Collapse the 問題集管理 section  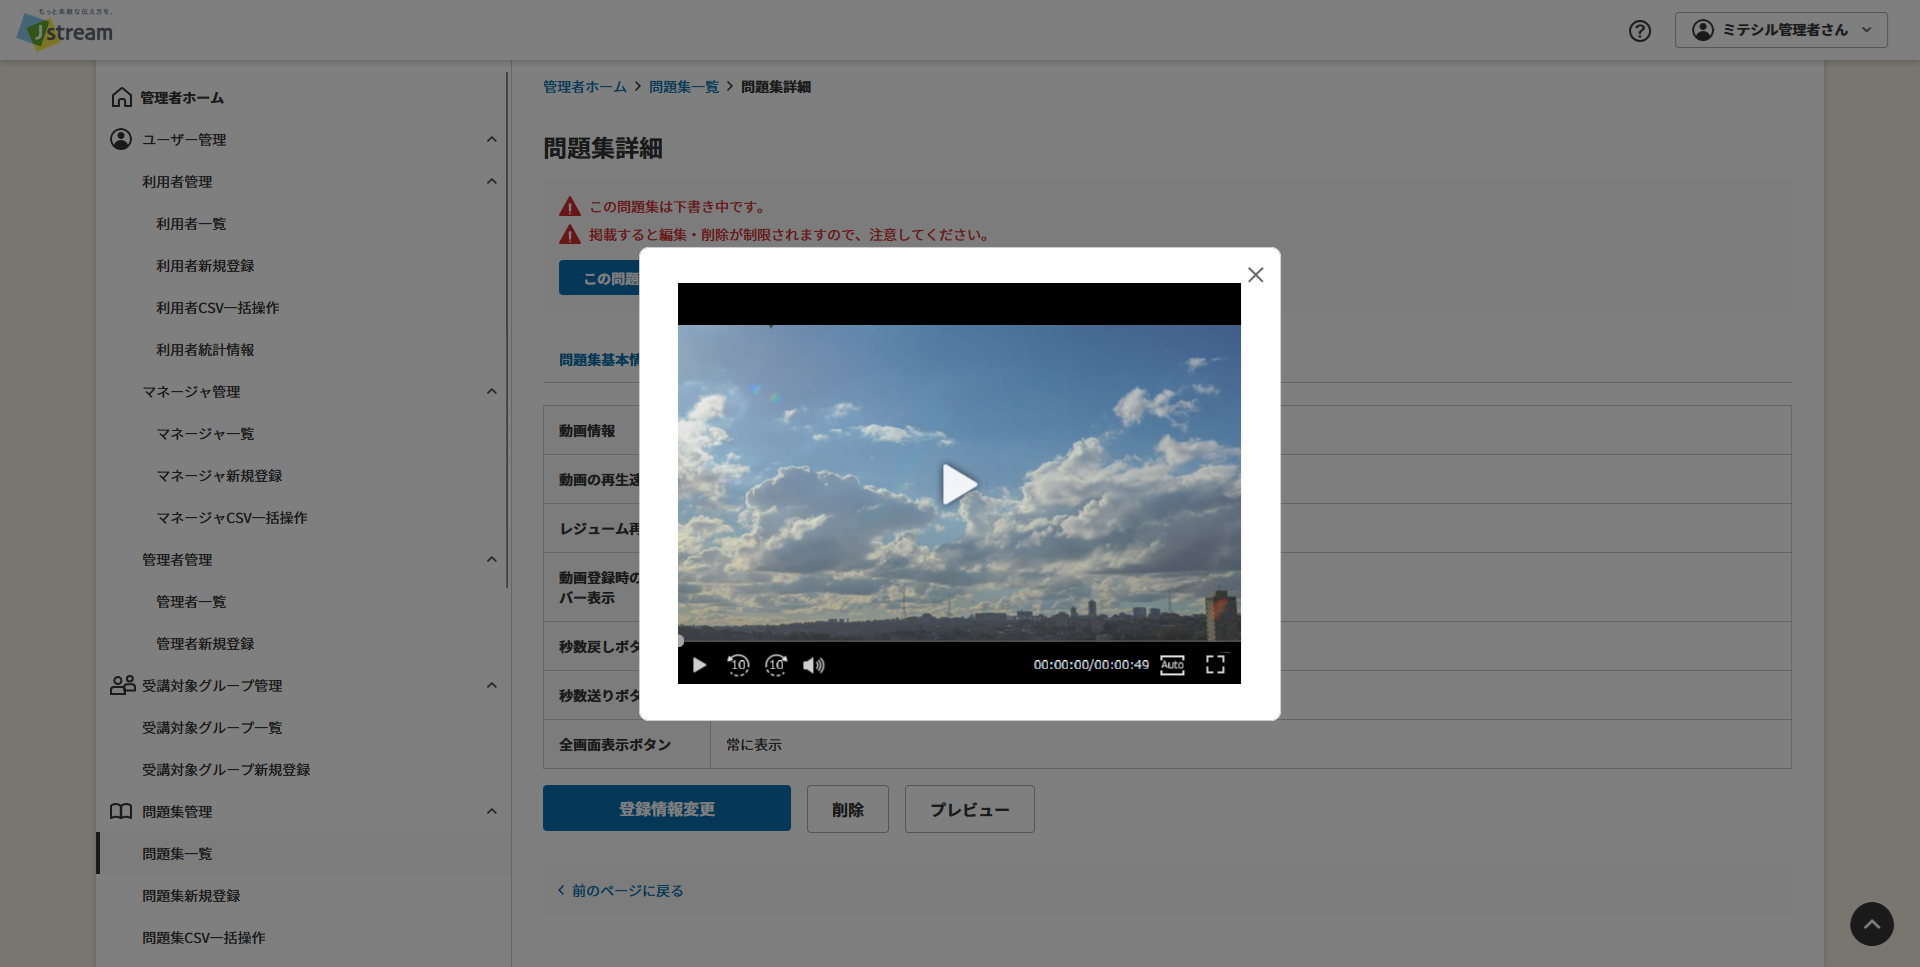pos(491,811)
